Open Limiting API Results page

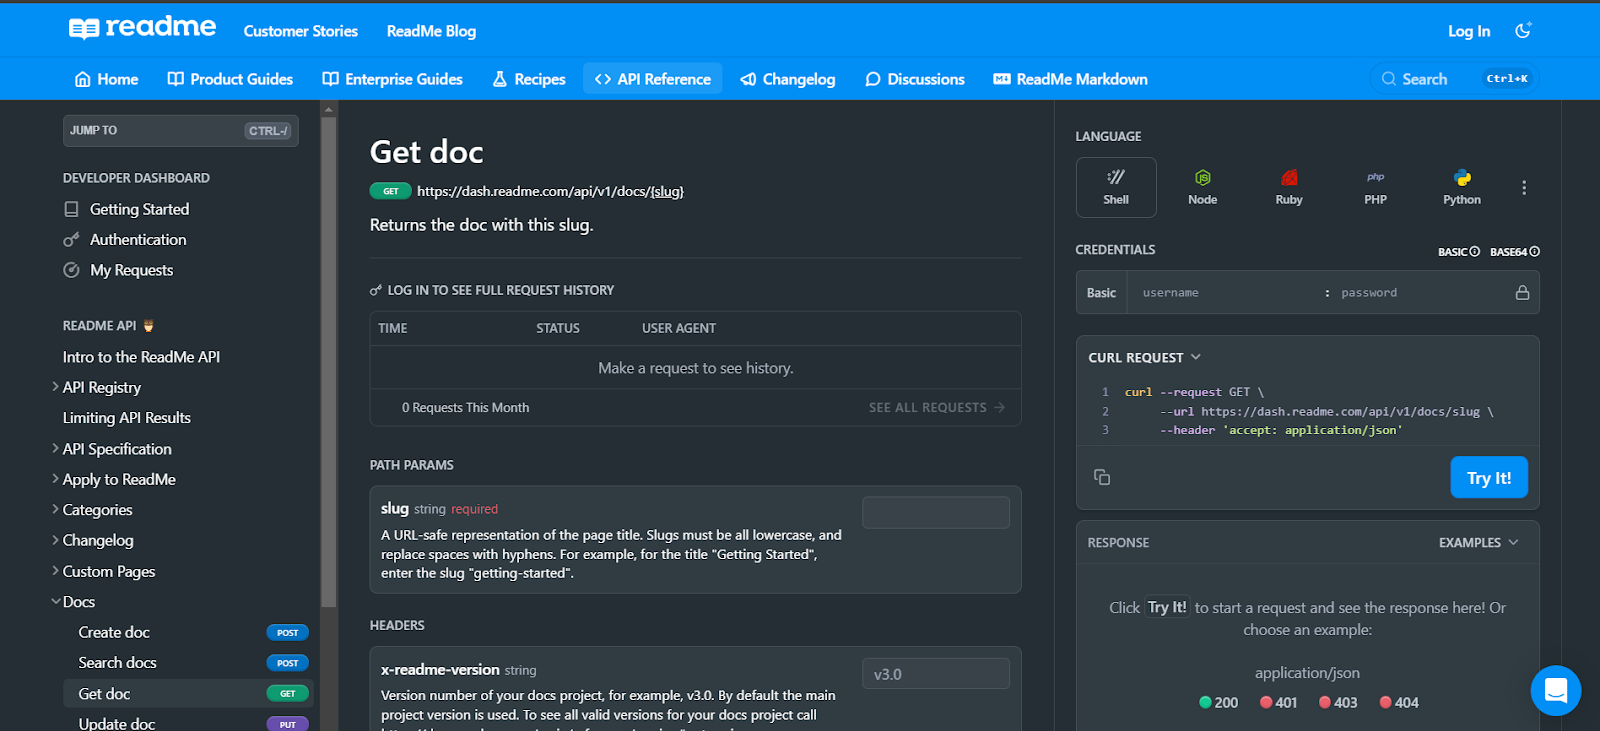126,418
